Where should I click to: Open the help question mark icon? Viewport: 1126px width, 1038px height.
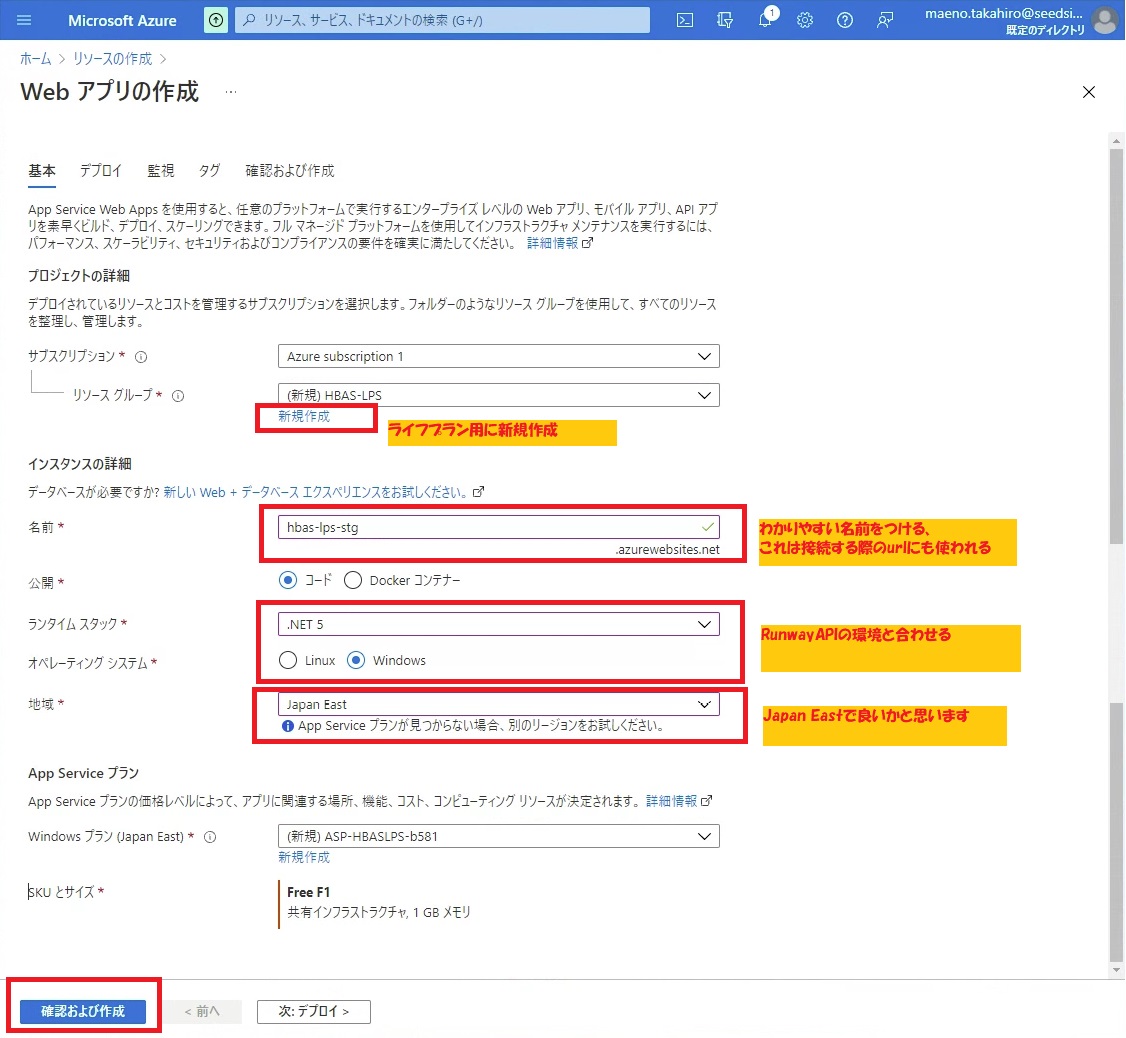[845, 20]
